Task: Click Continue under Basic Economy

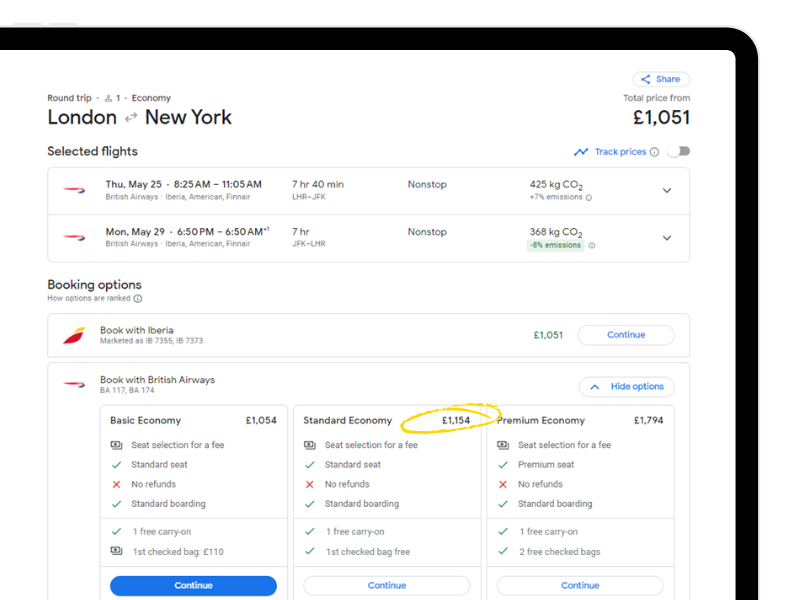Action: click(193, 585)
